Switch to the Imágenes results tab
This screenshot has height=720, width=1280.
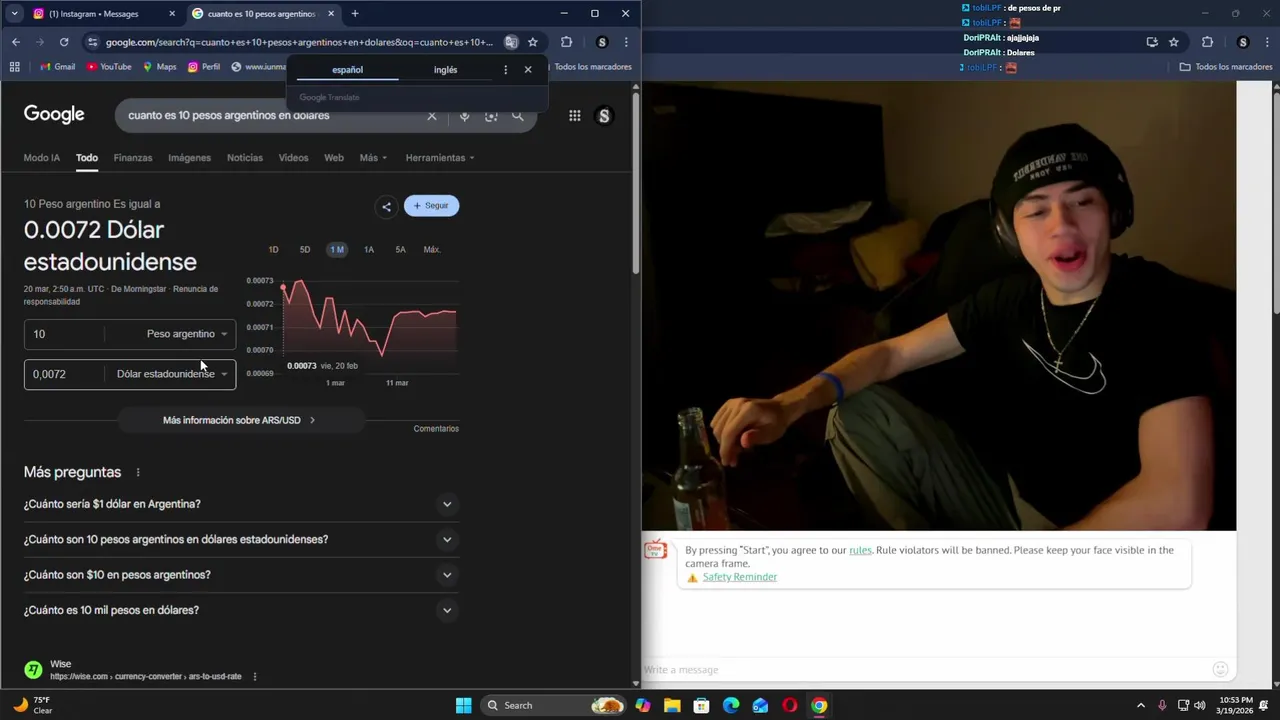[189, 158]
